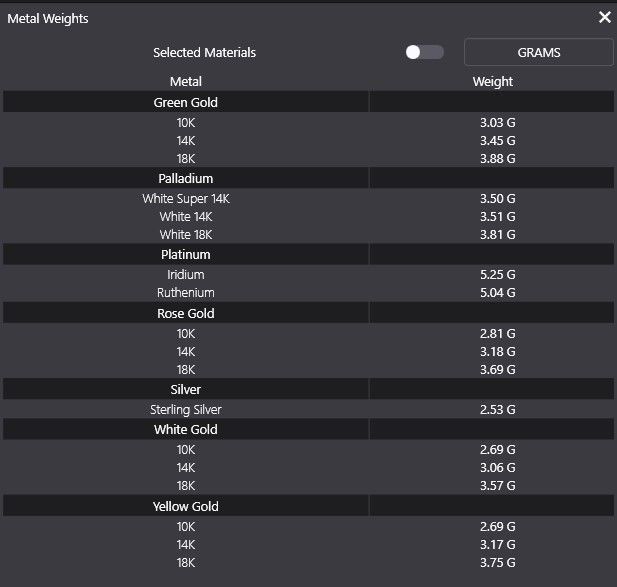Image resolution: width=617 pixels, height=587 pixels.
Task: Select the White Gold group header
Action: (186, 429)
